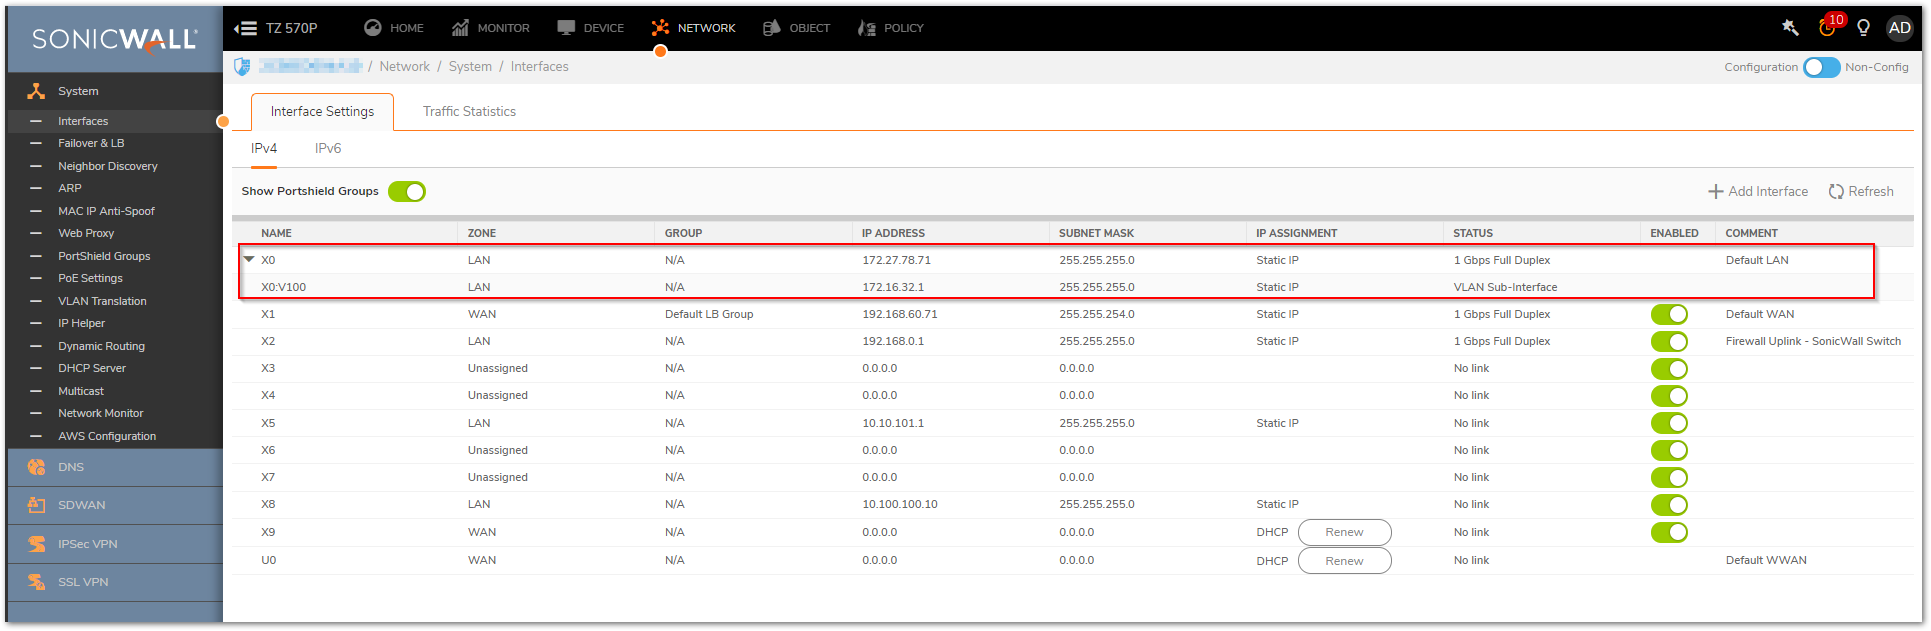Renew DHCP lease for U0
This screenshot has height=631, width=1931.
[x=1344, y=560]
